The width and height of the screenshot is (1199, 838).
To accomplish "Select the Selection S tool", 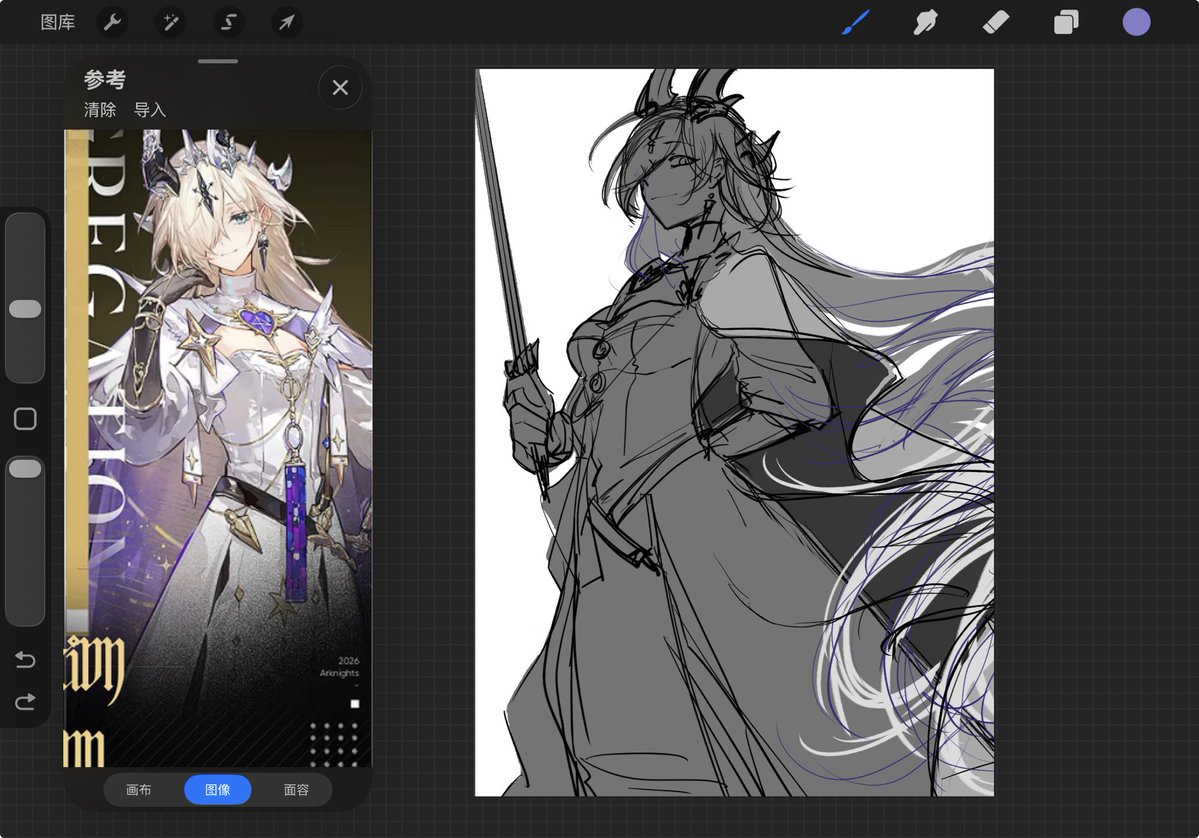I will 229,22.
